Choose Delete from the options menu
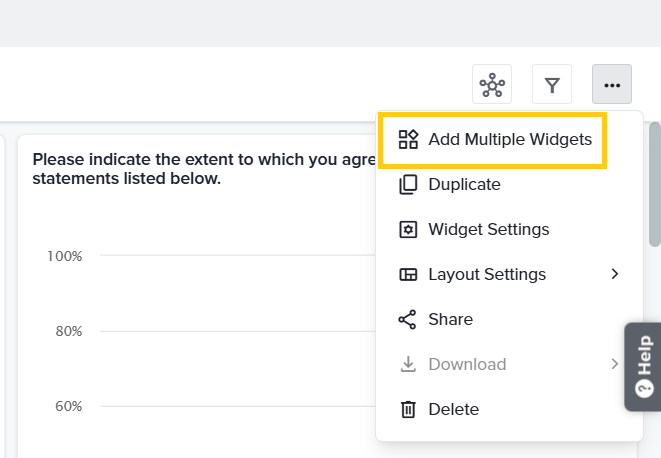 [453, 409]
